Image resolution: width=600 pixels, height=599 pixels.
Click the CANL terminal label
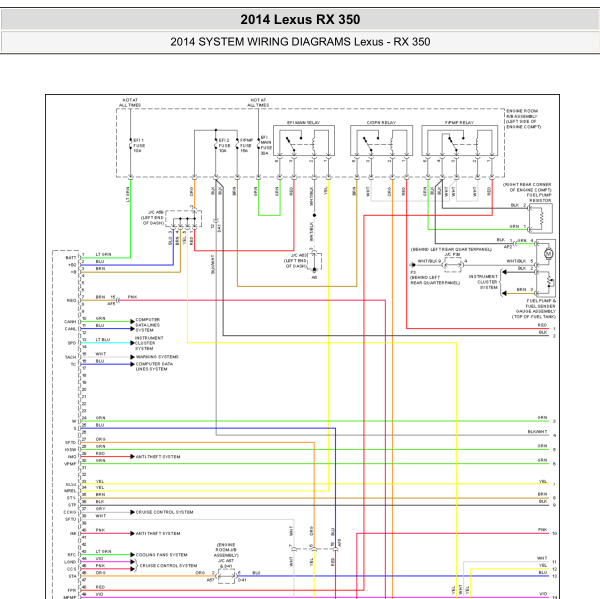pos(70,329)
